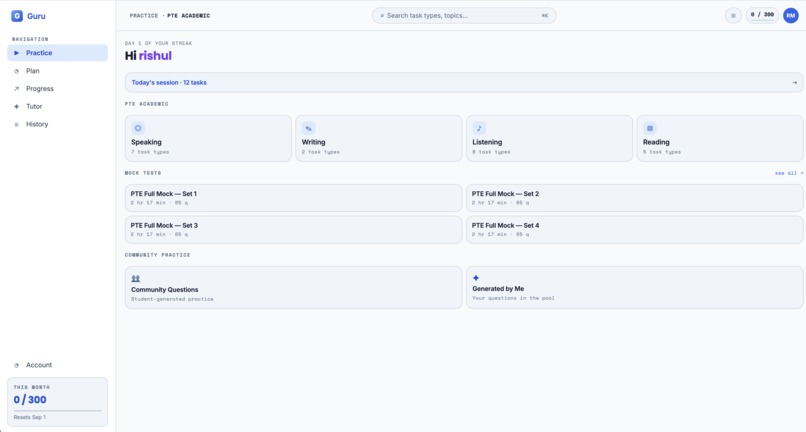Go to Plan in navigation
The height and width of the screenshot is (432, 806).
pos(58,71)
